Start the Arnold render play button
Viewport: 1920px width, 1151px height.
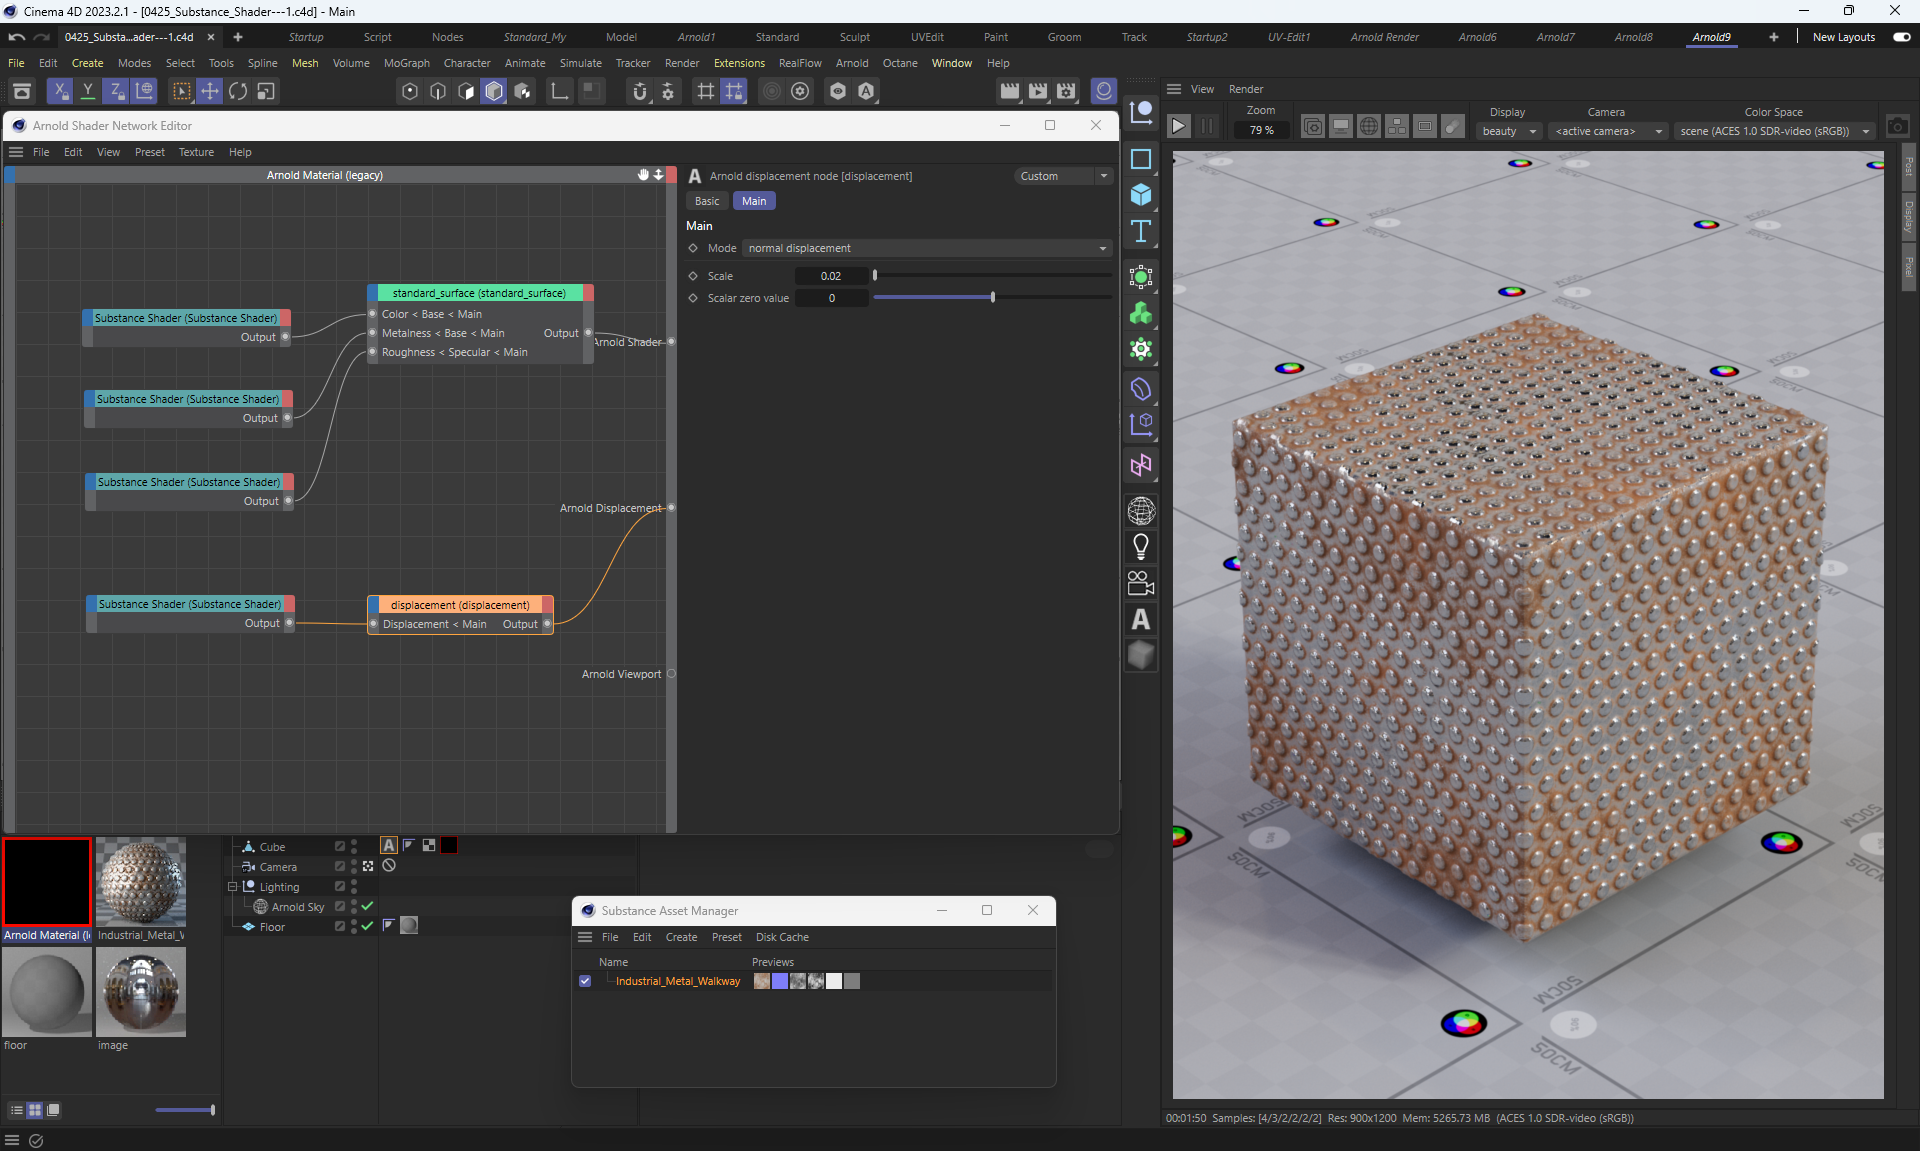(1178, 126)
